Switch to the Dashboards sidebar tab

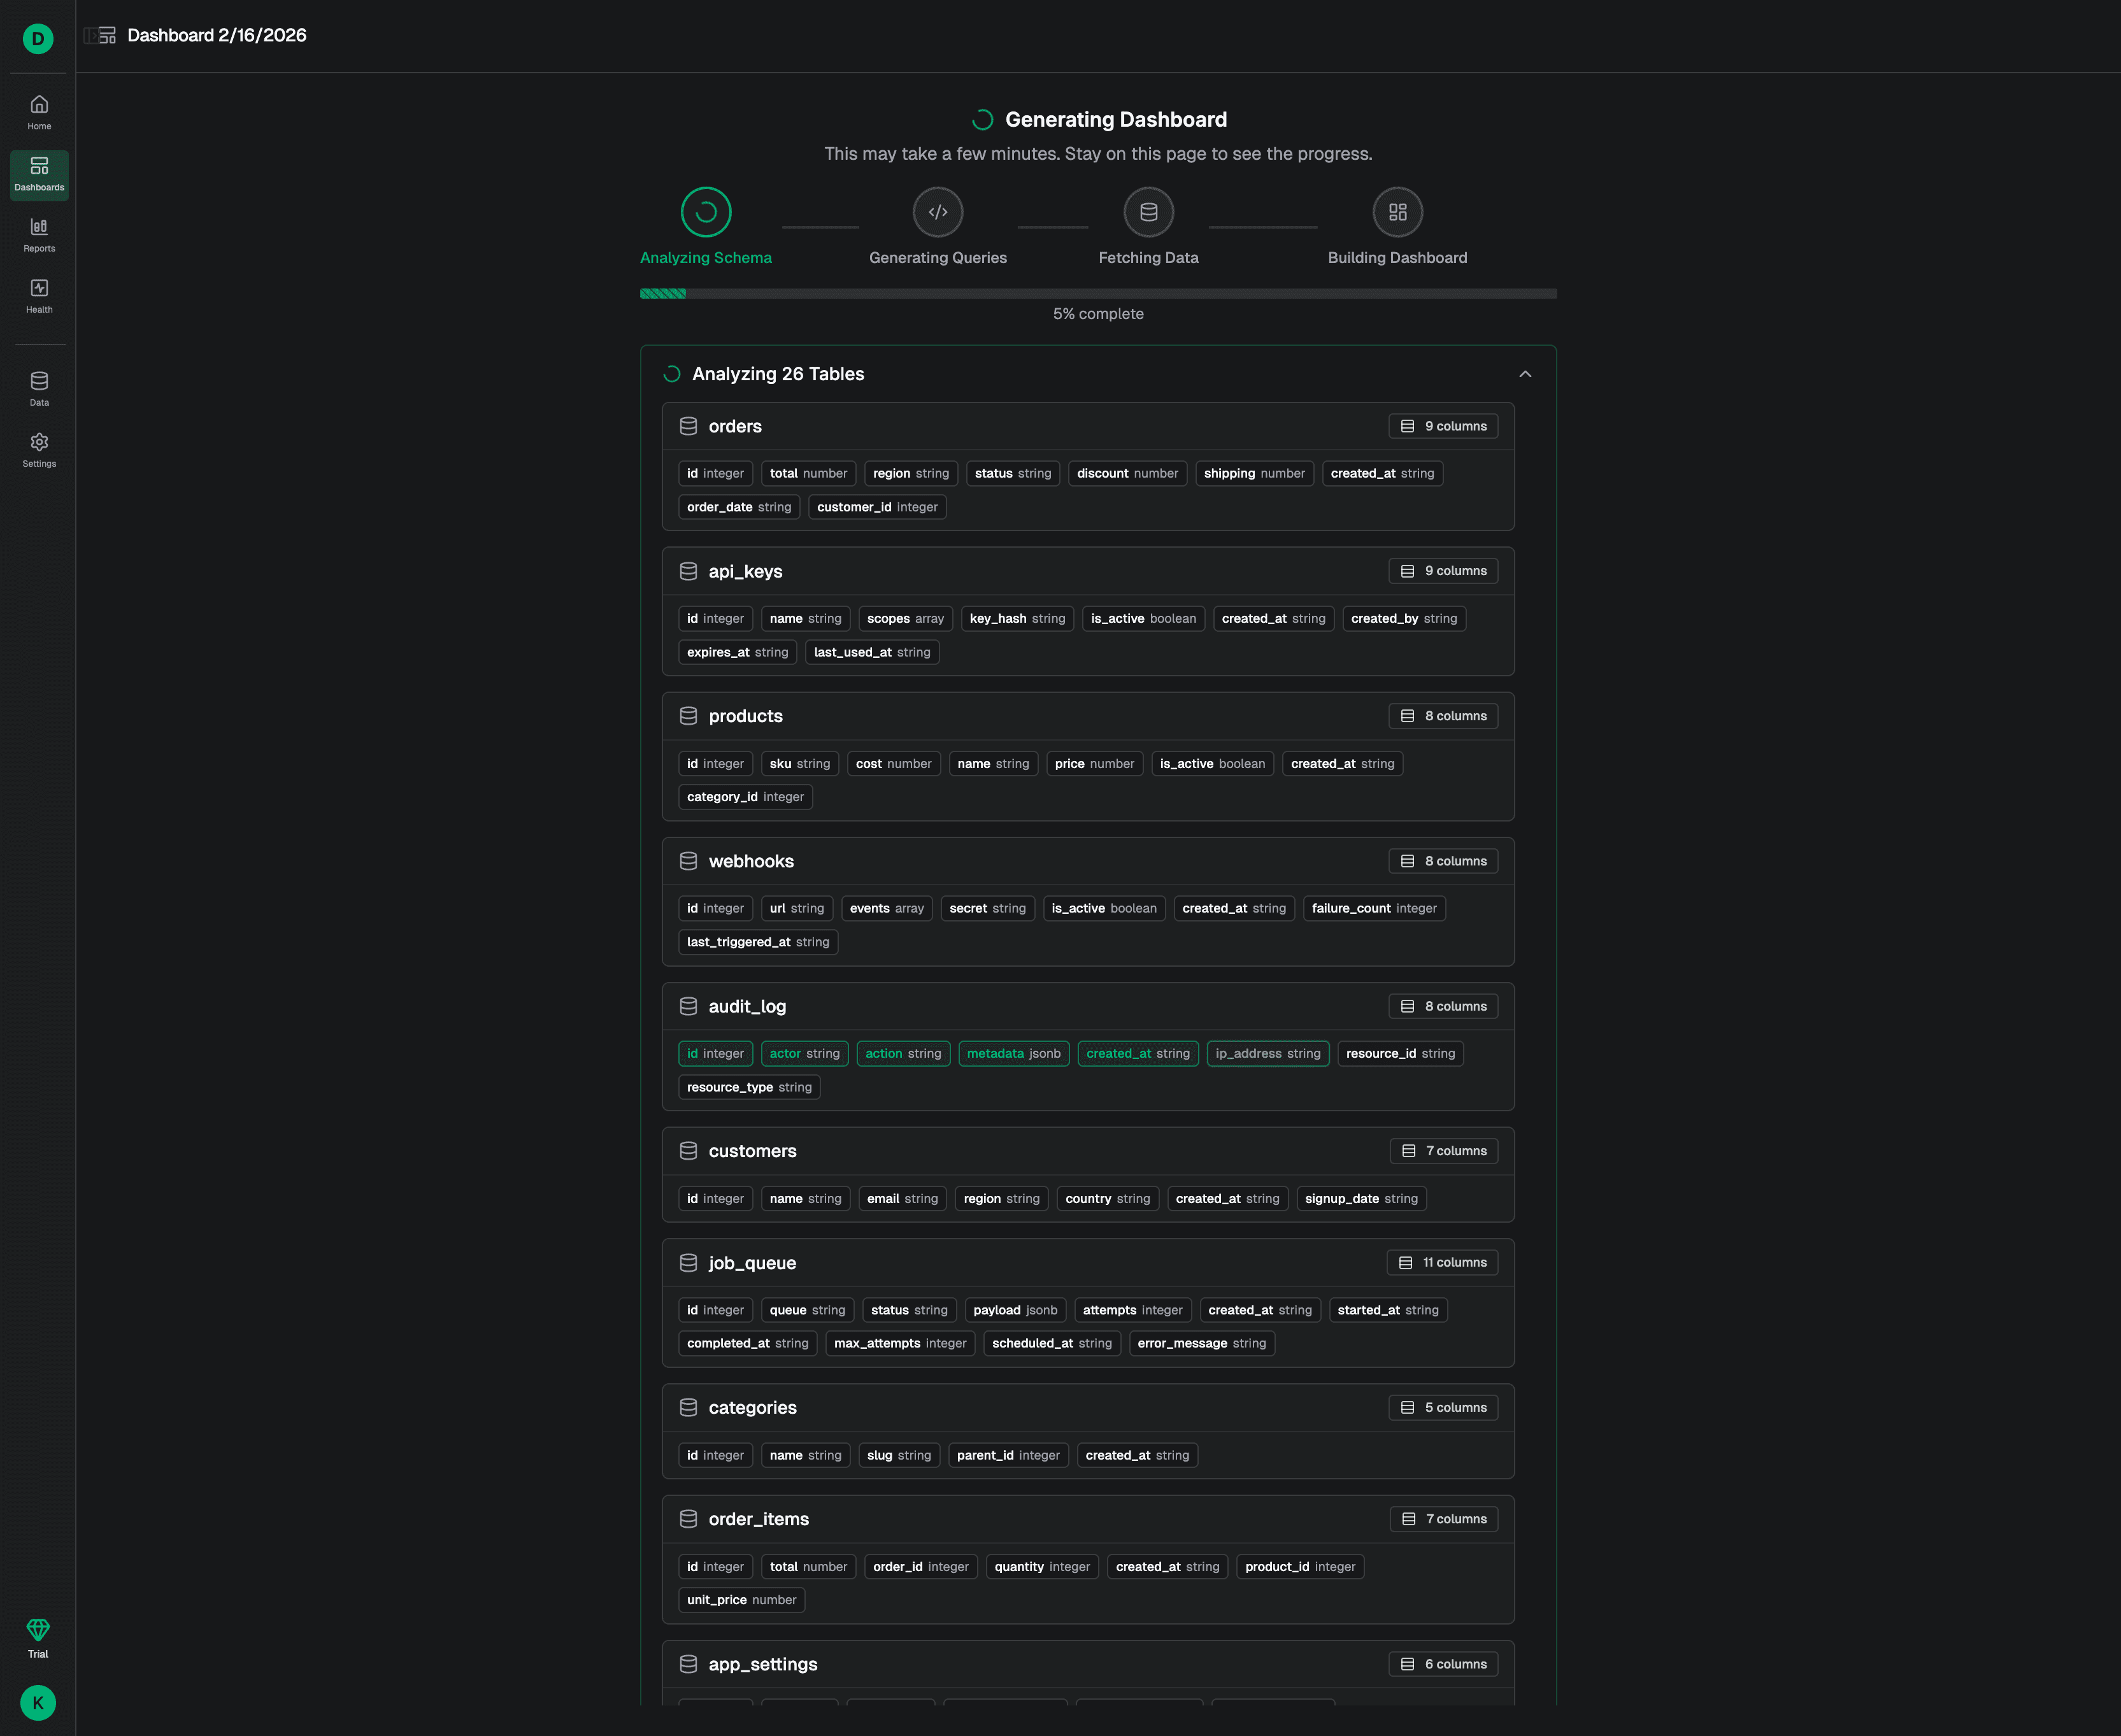tap(39, 174)
